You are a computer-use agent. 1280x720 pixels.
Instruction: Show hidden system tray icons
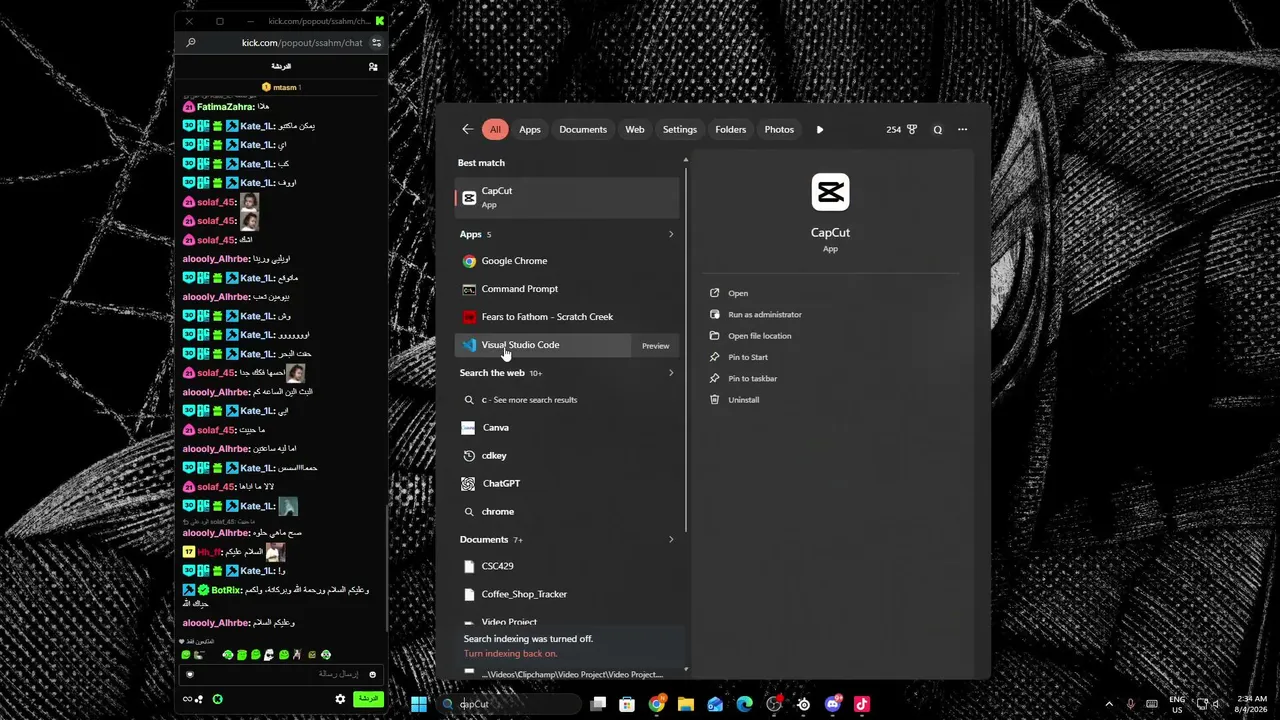click(1108, 704)
